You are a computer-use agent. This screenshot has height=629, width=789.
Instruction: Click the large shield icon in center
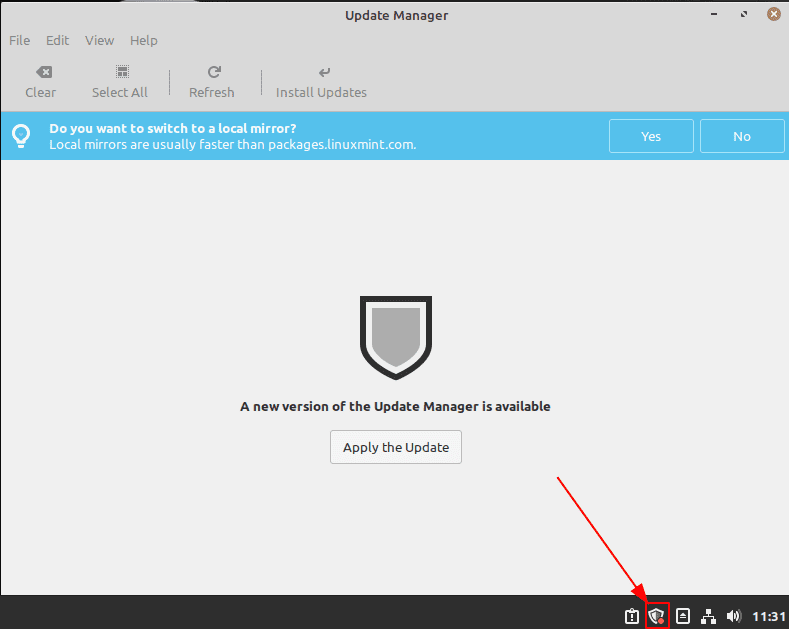click(x=396, y=337)
